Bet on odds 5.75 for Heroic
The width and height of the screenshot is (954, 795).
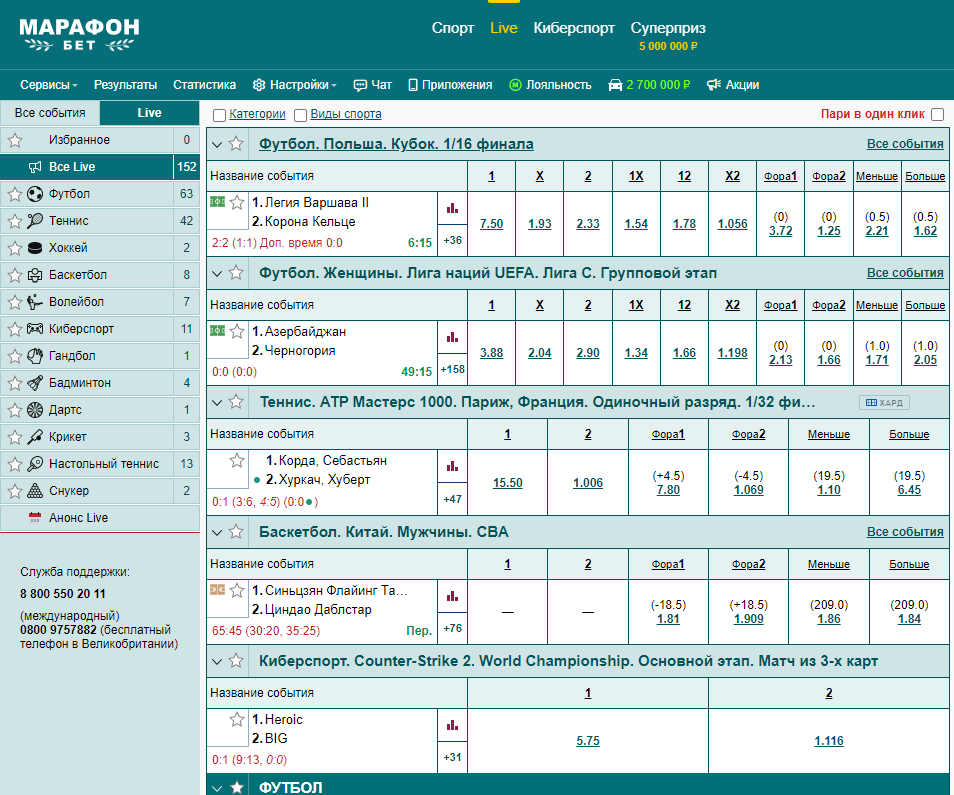tap(588, 741)
